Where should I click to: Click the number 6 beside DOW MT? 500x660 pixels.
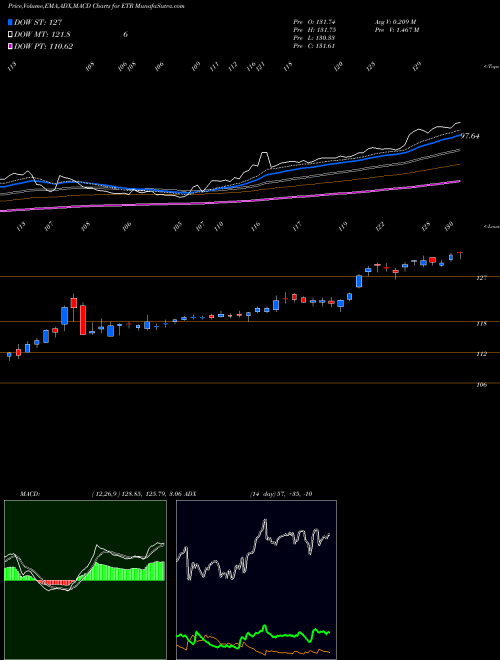[125, 35]
